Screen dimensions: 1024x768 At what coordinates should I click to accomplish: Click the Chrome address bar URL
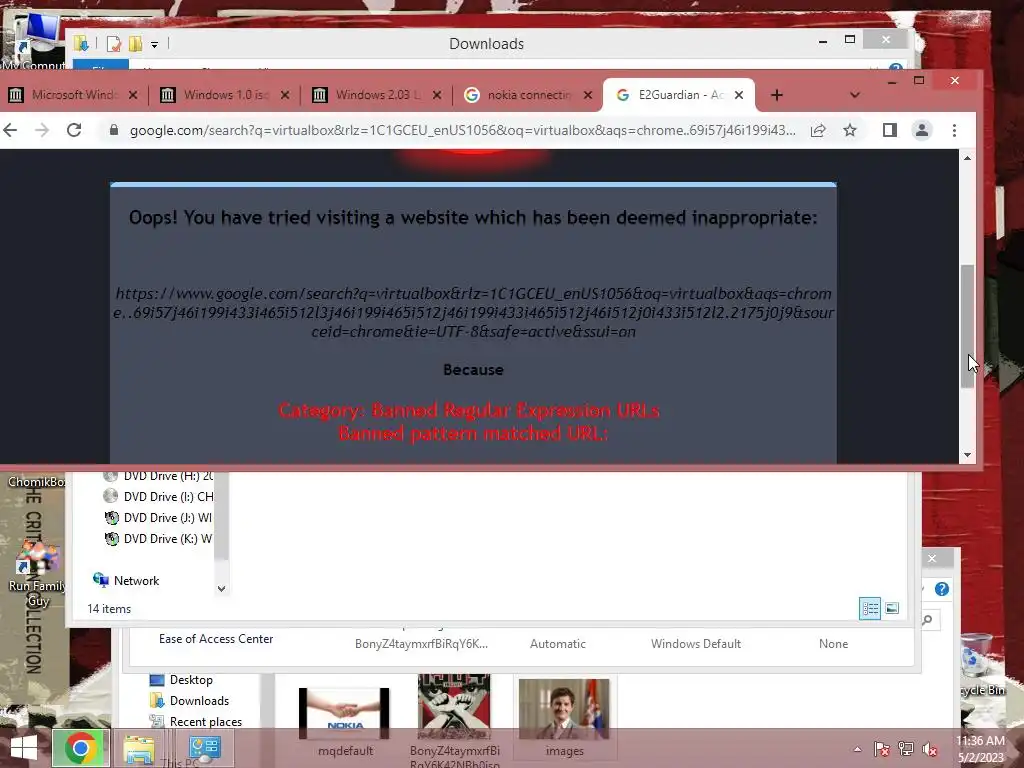[x=462, y=130]
